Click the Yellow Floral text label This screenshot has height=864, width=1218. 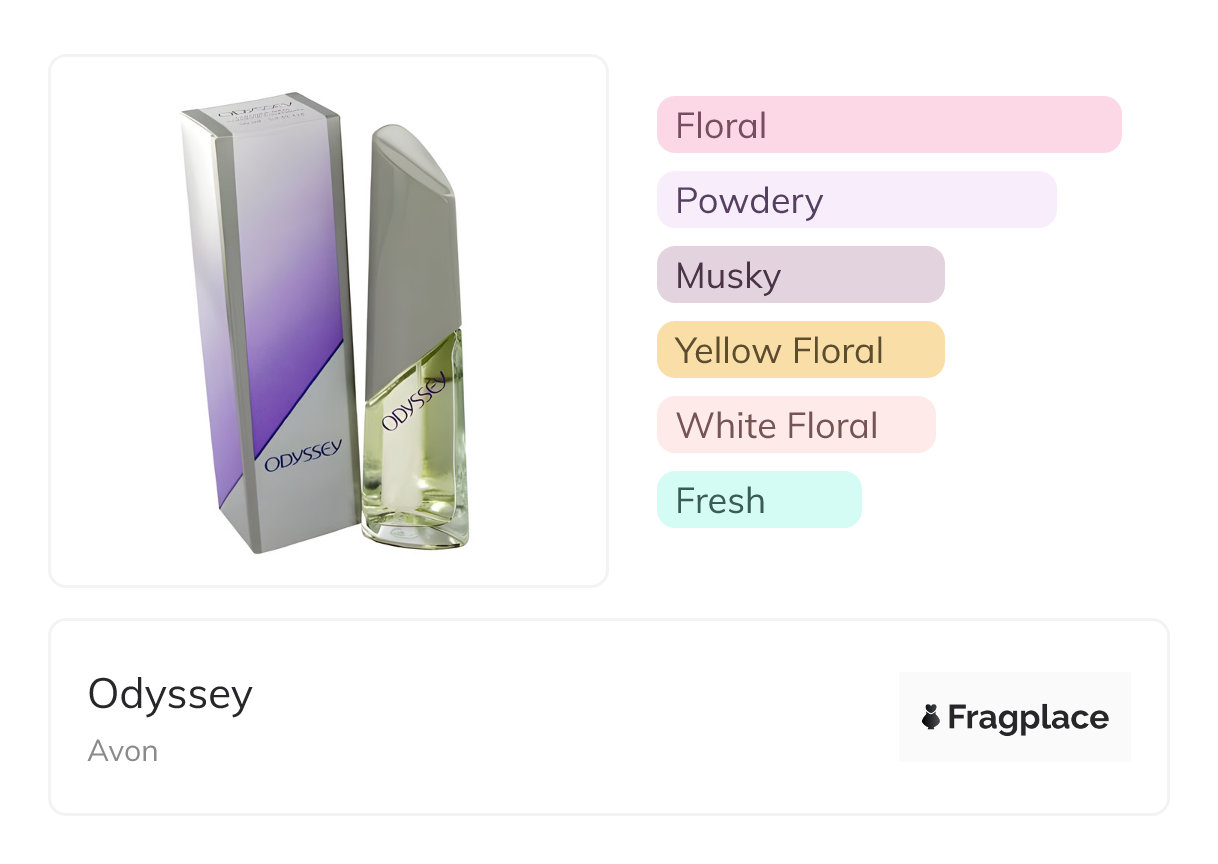[x=779, y=351]
